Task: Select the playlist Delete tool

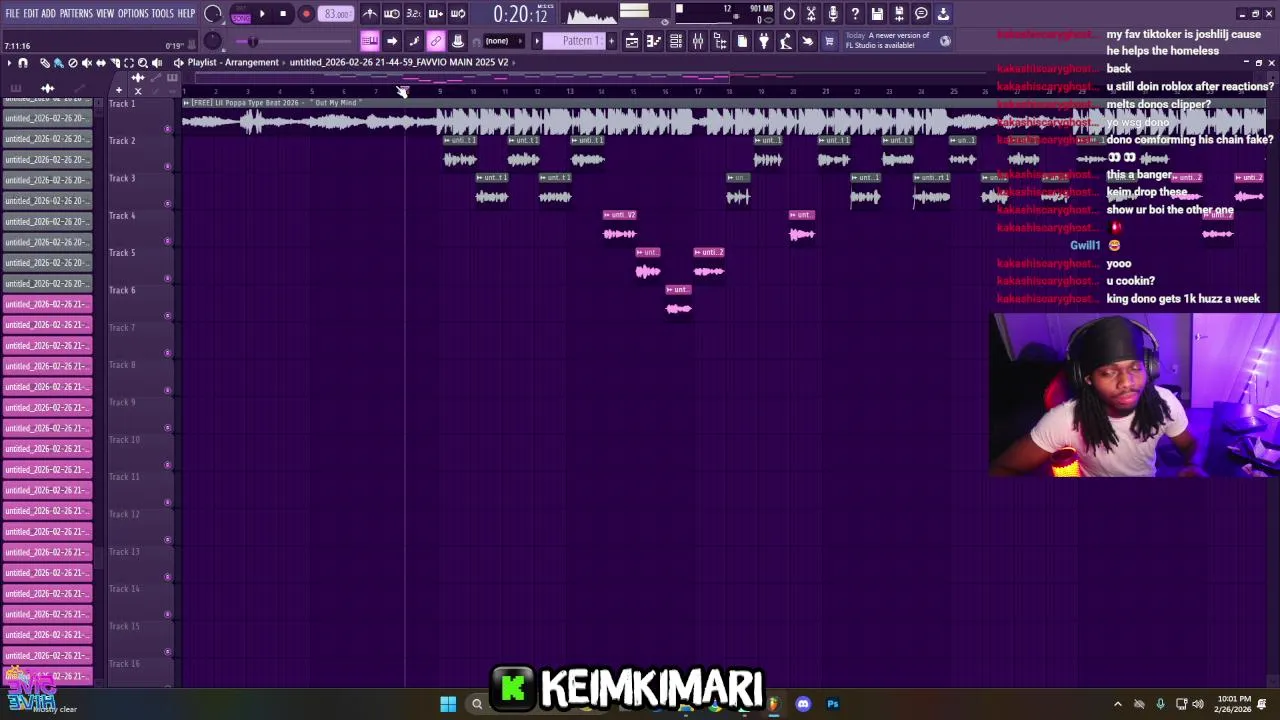Action: tap(72, 63)
